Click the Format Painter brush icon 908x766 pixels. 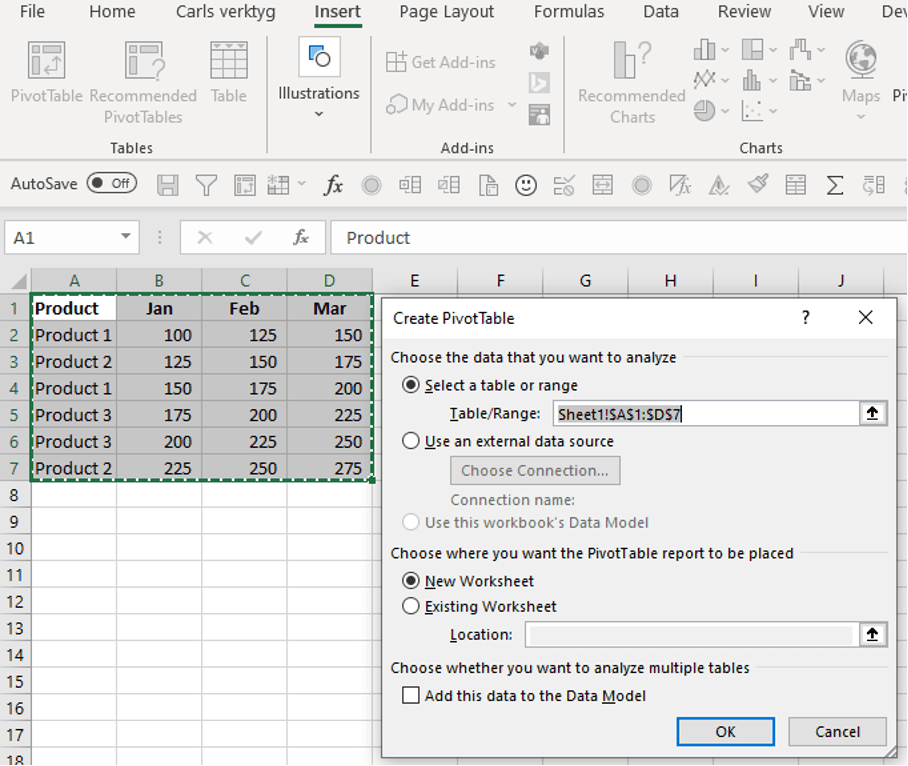pyautogui.click(x=757, y=185)
